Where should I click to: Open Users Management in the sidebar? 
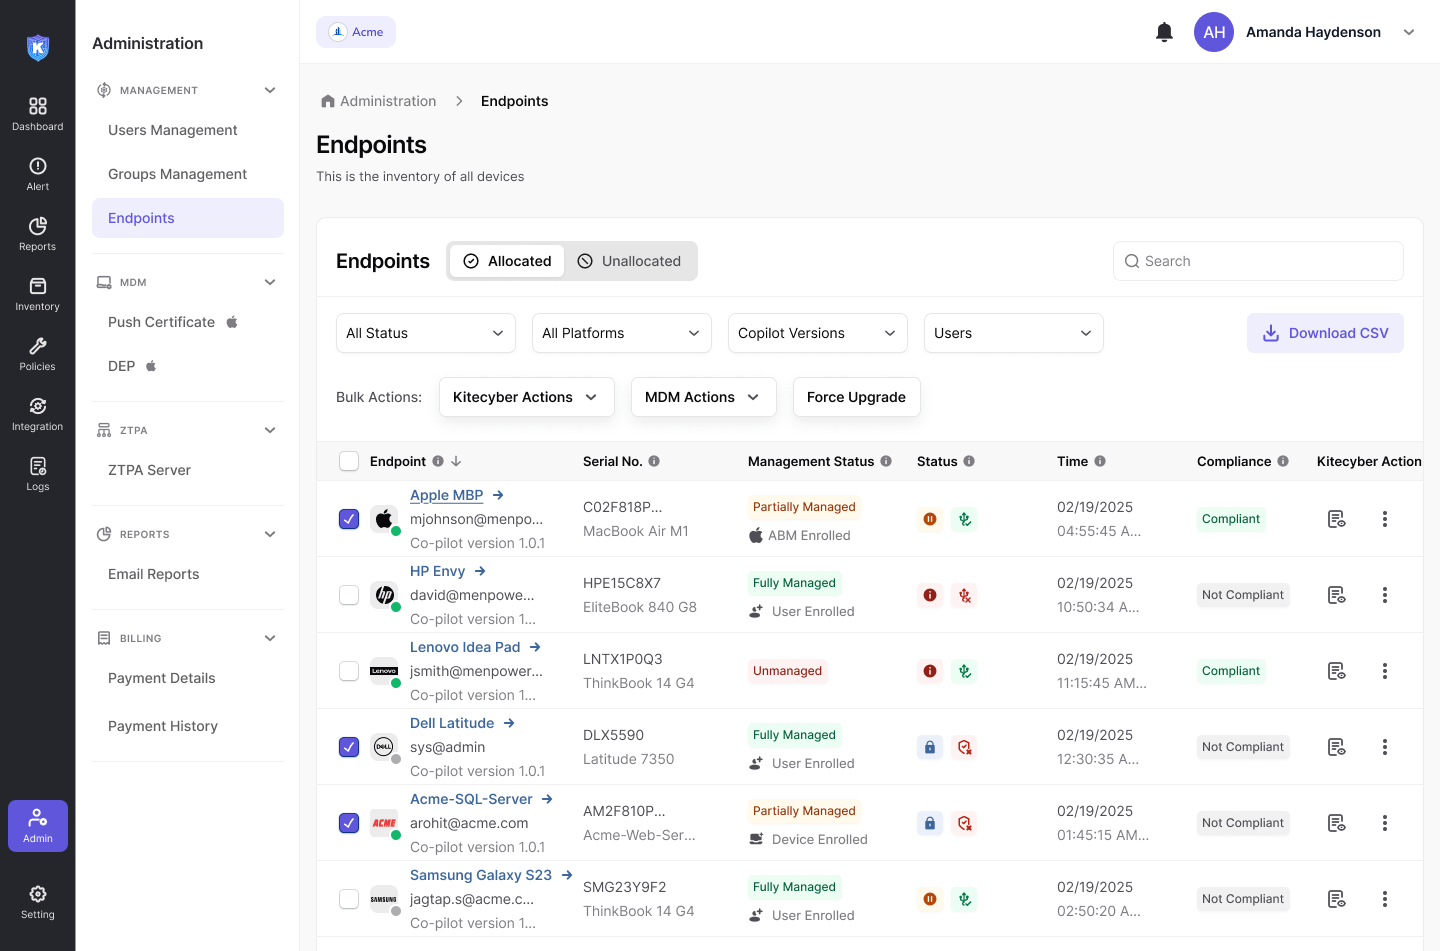coord(173,130)
